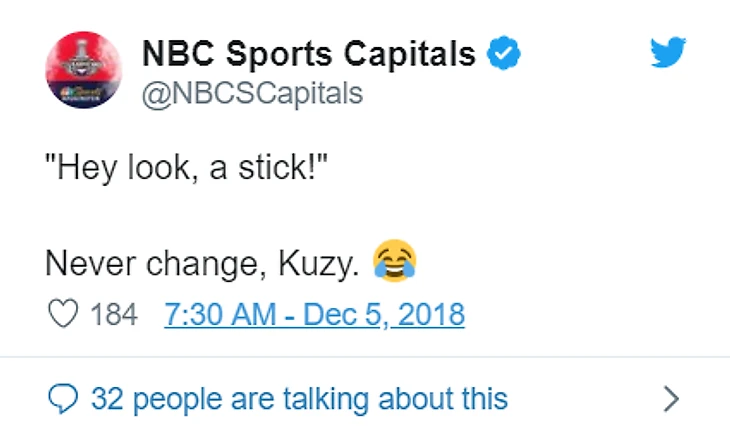This screenshot has height=431, width=730.
Task: Open the 7:30 AM - Dec 5, 2018 timestamp
Action: (x=314, y=315)
